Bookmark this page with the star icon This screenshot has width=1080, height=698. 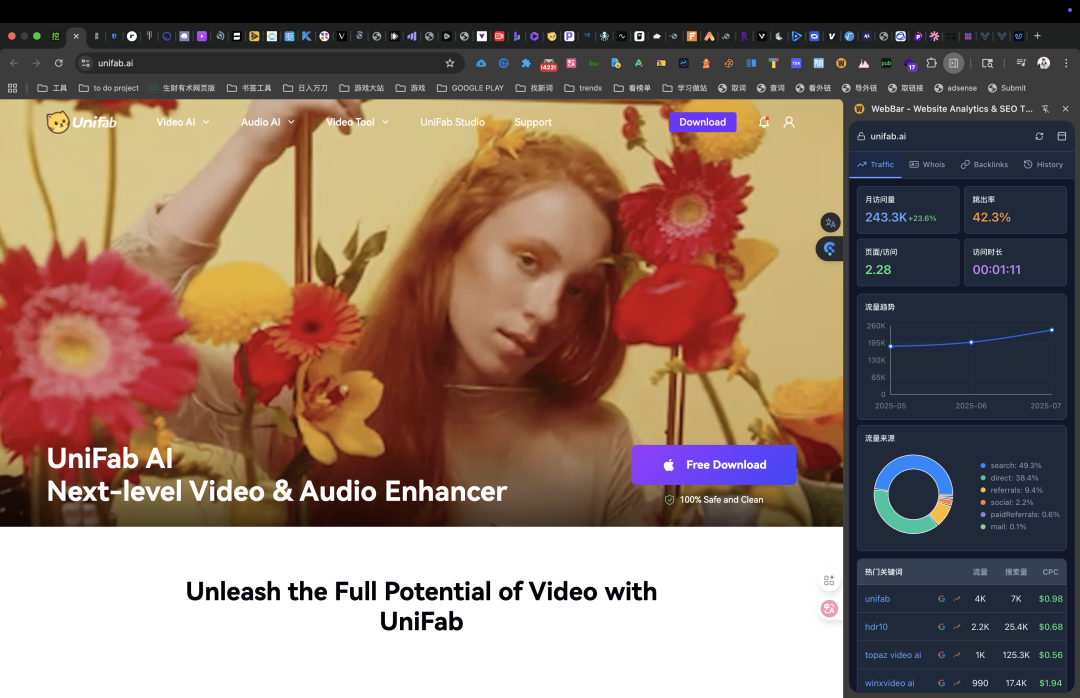[450, 63]
